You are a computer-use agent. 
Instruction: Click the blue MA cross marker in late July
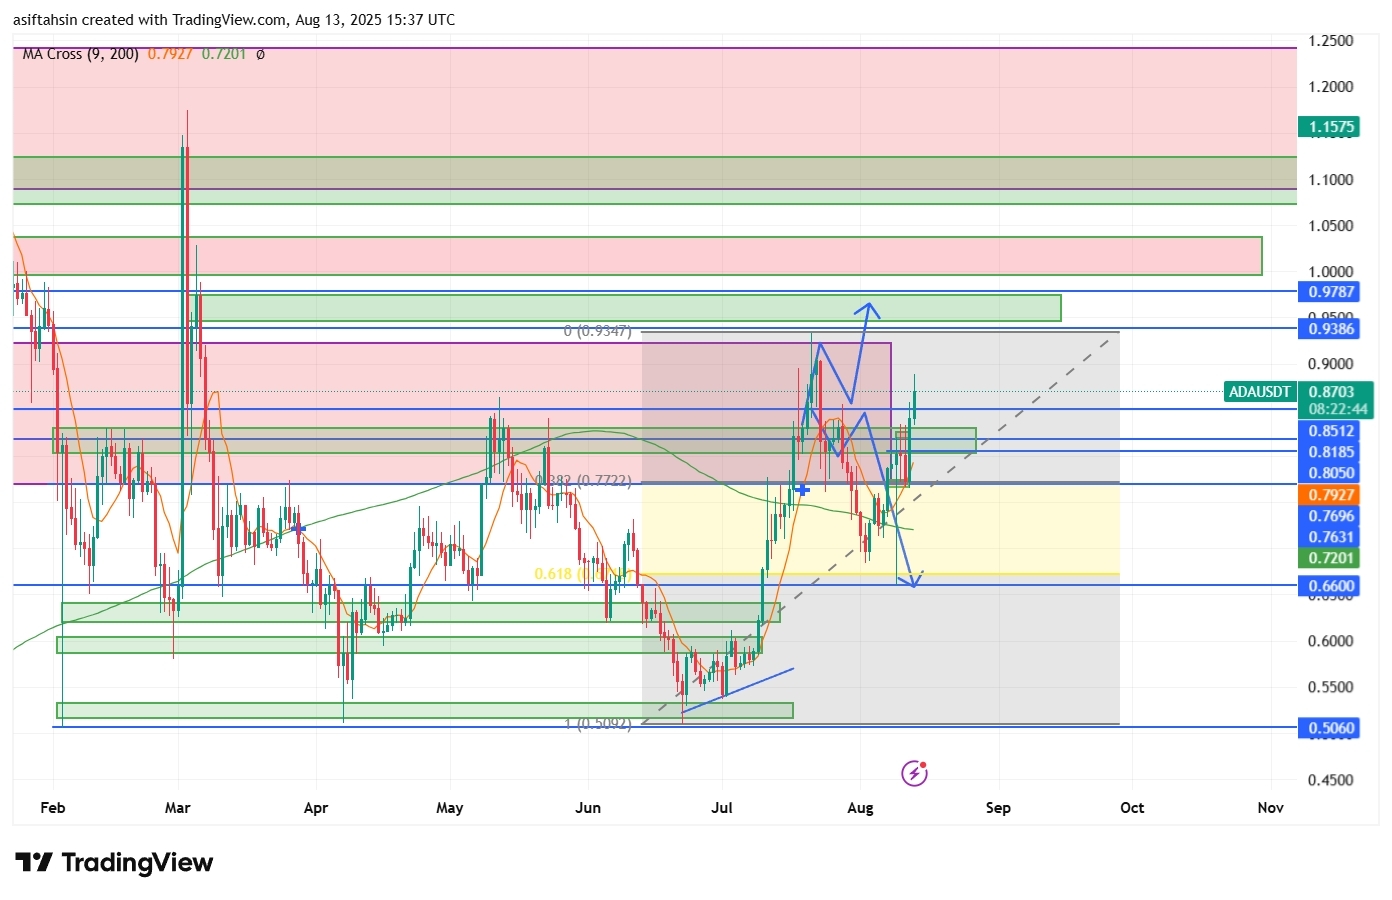801,489
